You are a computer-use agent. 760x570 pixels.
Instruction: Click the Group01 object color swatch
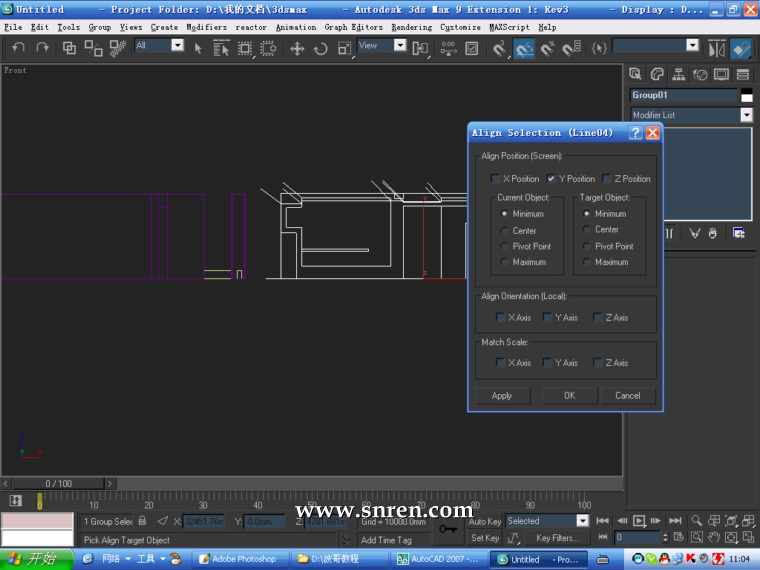[x=746, y=96]
